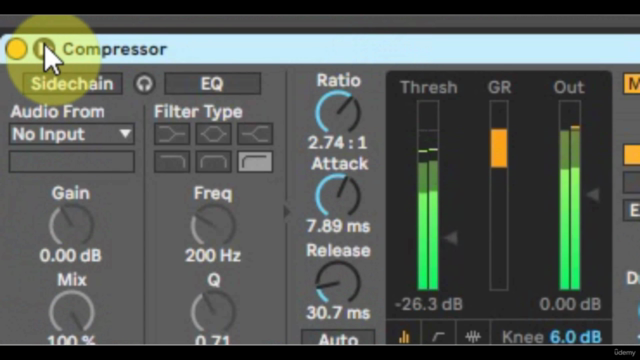The width and height of the screenshot is (640, 360).
Task: Click the 200 Hz frequency value
Action: point(213,256)
